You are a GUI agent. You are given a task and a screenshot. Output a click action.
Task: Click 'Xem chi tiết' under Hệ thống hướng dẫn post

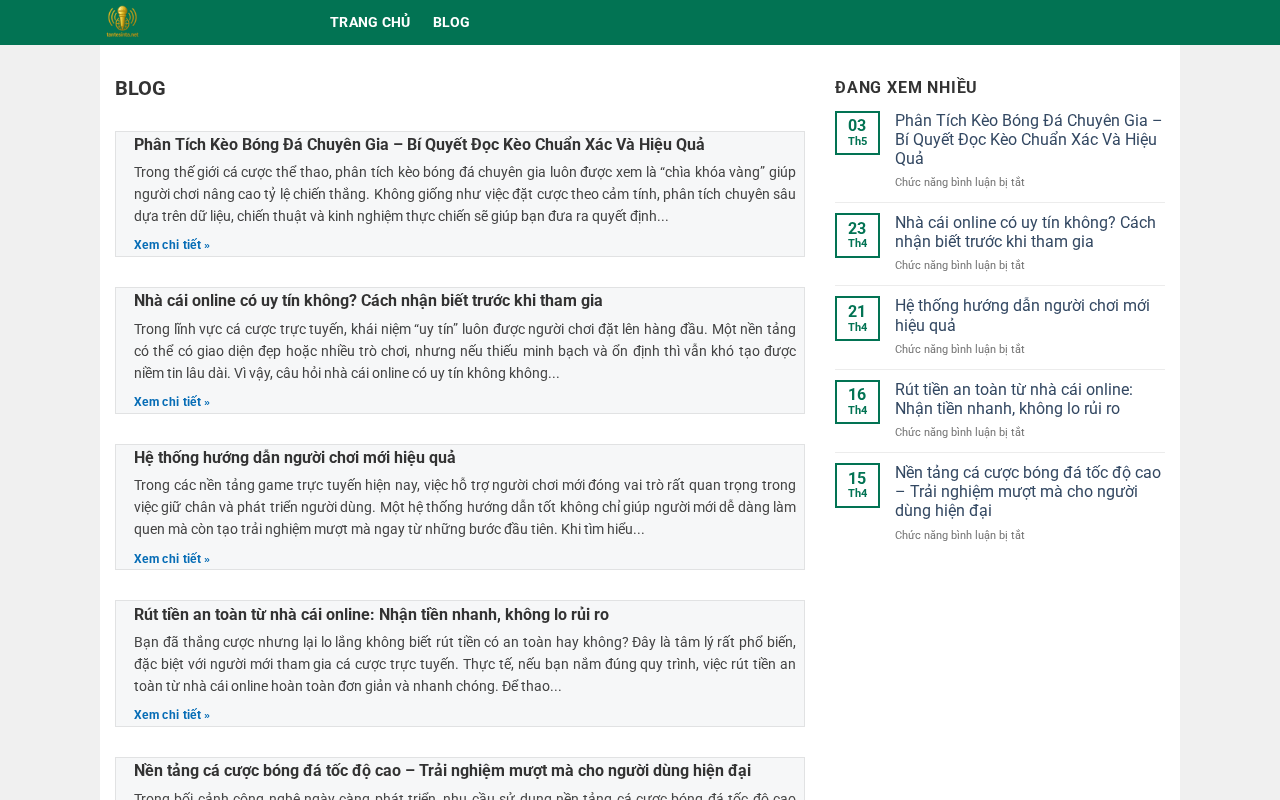tap(172, 559)
